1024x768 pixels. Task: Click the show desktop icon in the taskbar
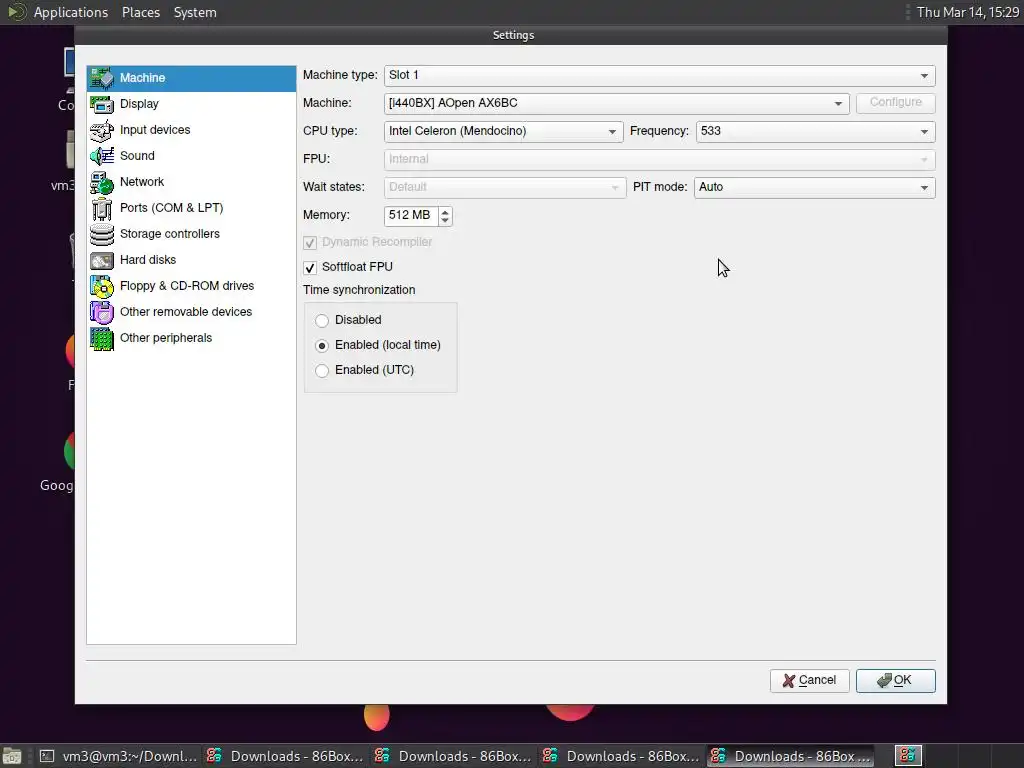click(x=12, y=756)
